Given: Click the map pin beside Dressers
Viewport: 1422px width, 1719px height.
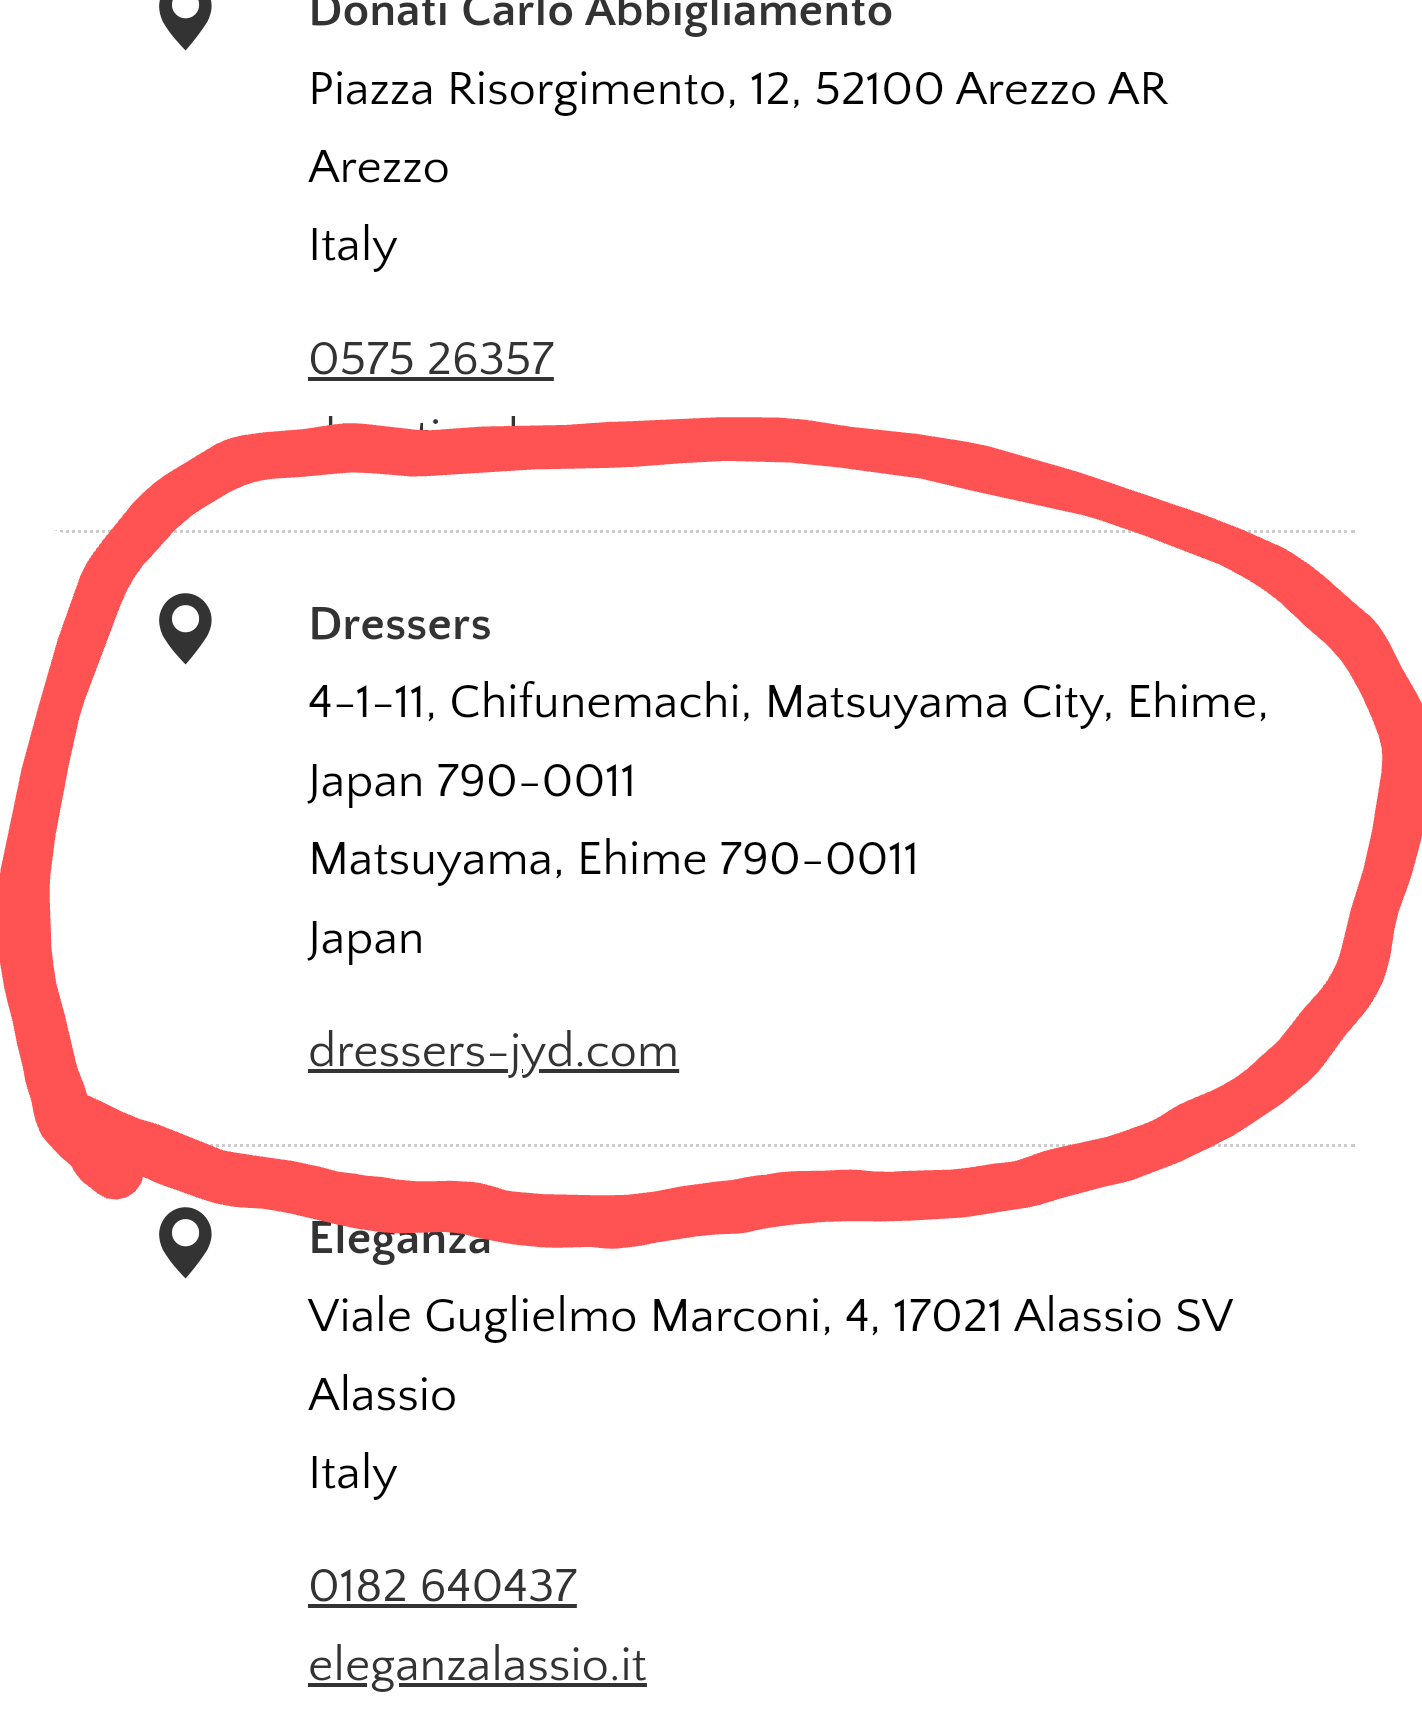Looking at the screenshot, I should [x=185, y=628].
